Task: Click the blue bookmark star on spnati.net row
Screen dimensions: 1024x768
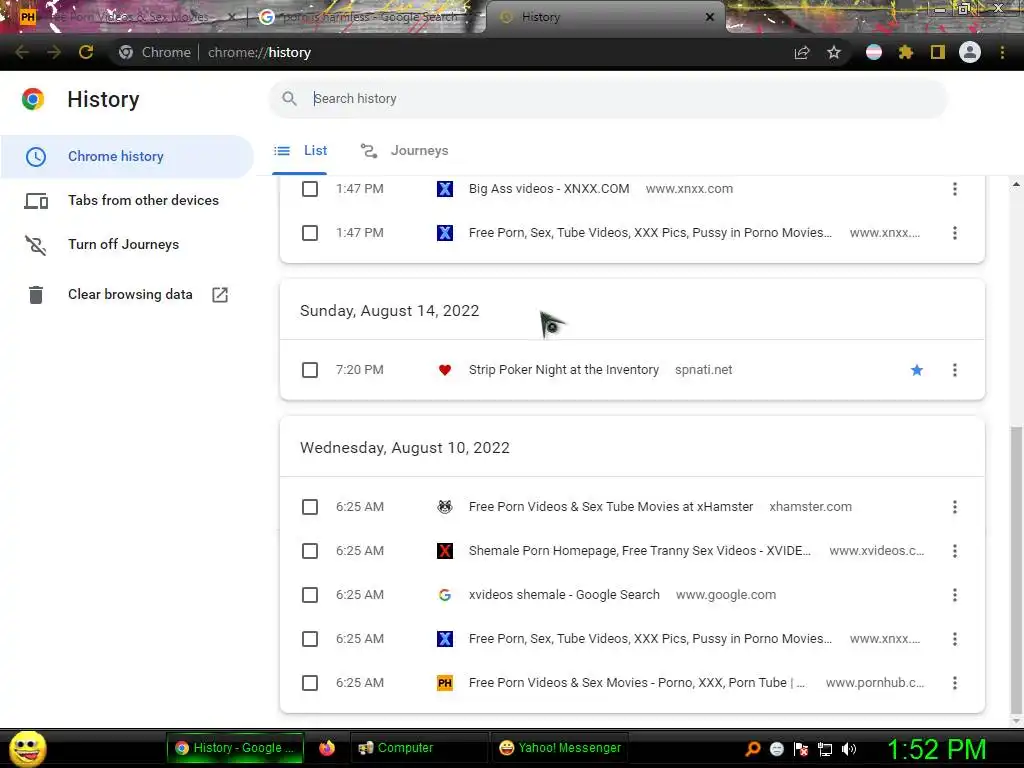Action: 917,370
